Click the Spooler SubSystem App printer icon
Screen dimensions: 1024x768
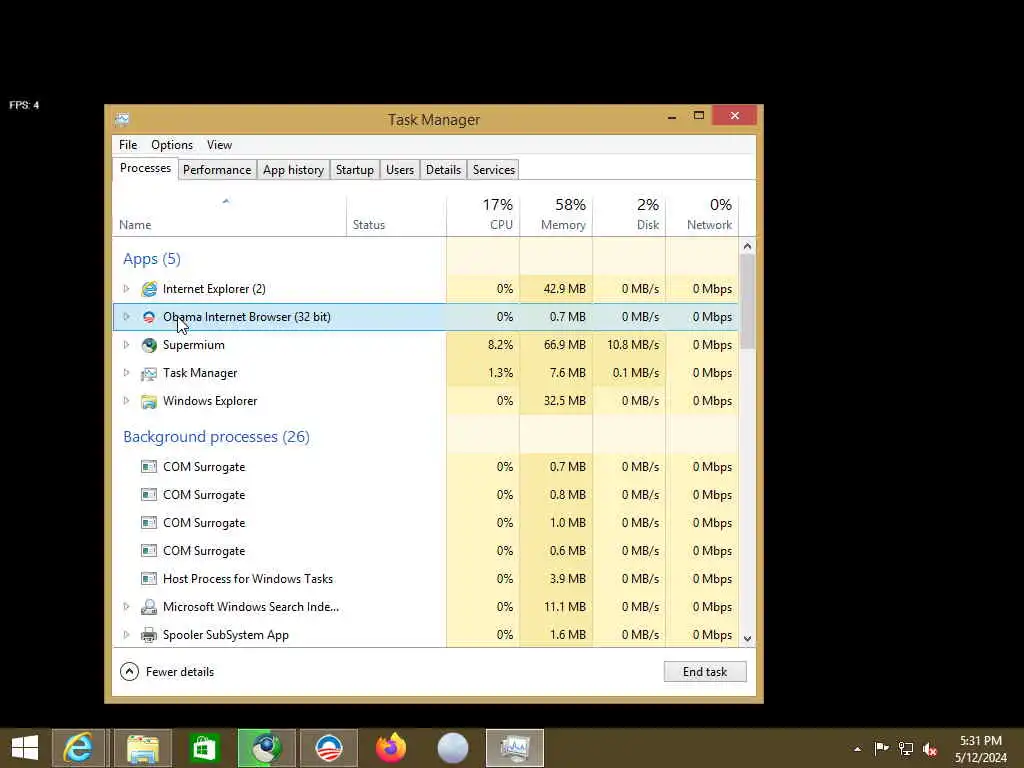149,635
